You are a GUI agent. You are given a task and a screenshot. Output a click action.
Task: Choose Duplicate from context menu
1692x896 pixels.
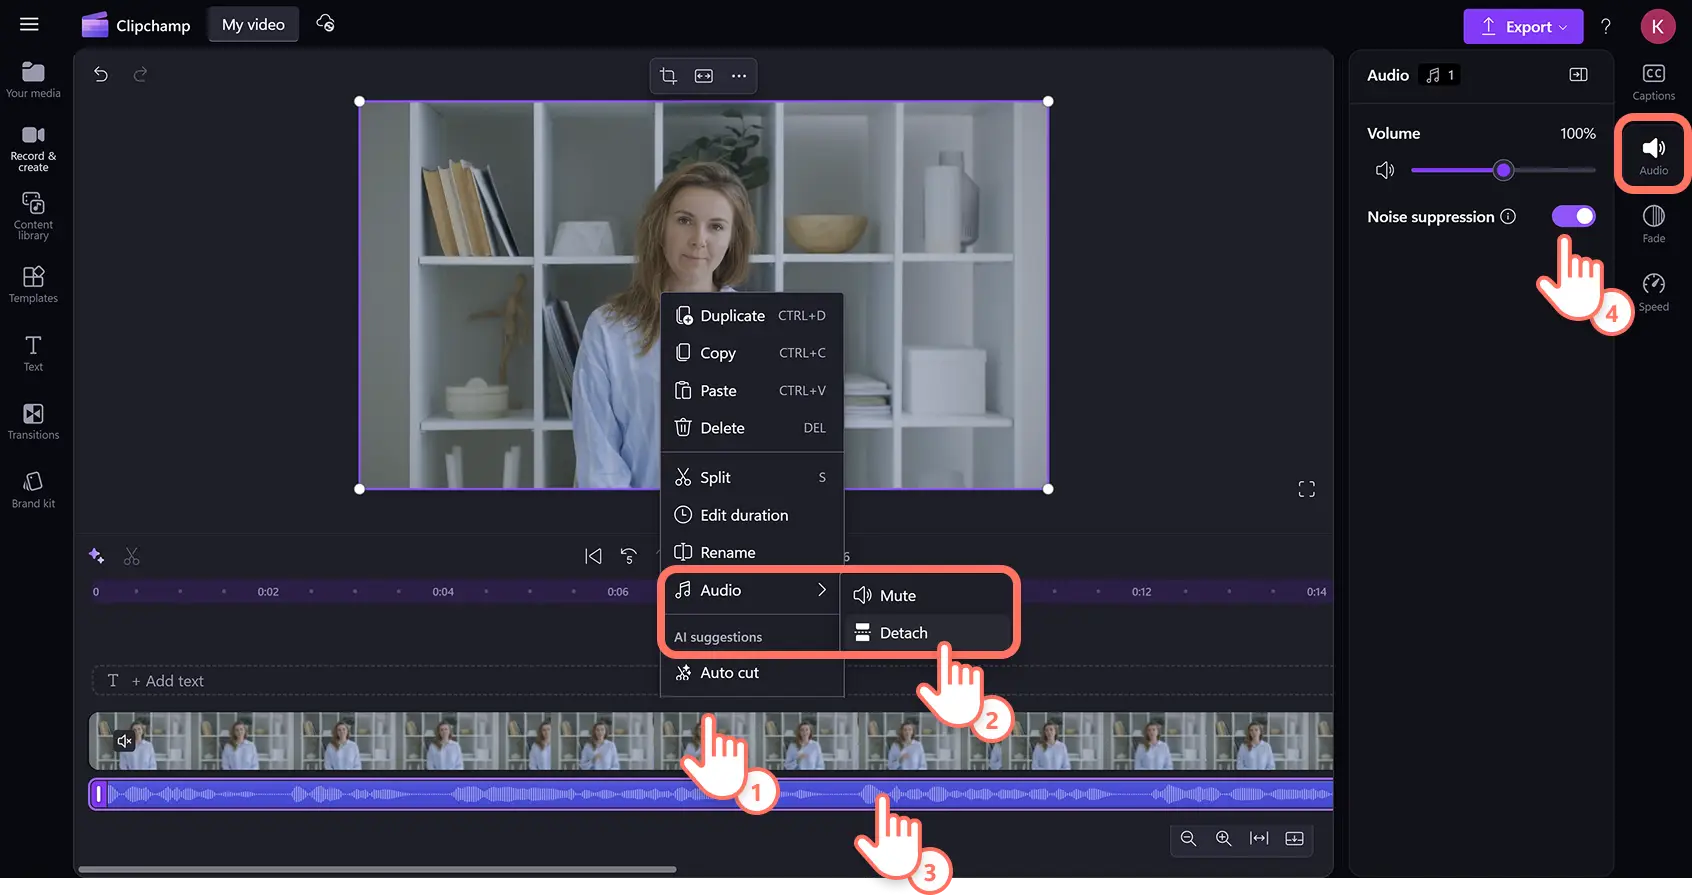coord(752,316)
